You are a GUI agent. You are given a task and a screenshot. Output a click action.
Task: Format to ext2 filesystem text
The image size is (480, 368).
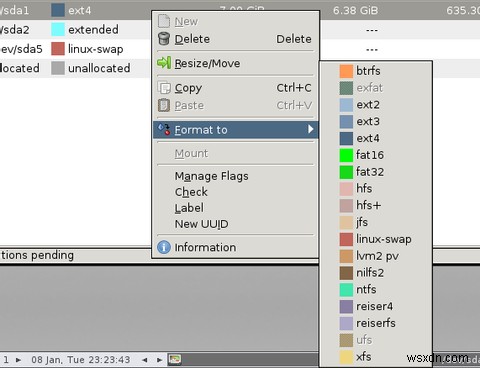point(368,105)
